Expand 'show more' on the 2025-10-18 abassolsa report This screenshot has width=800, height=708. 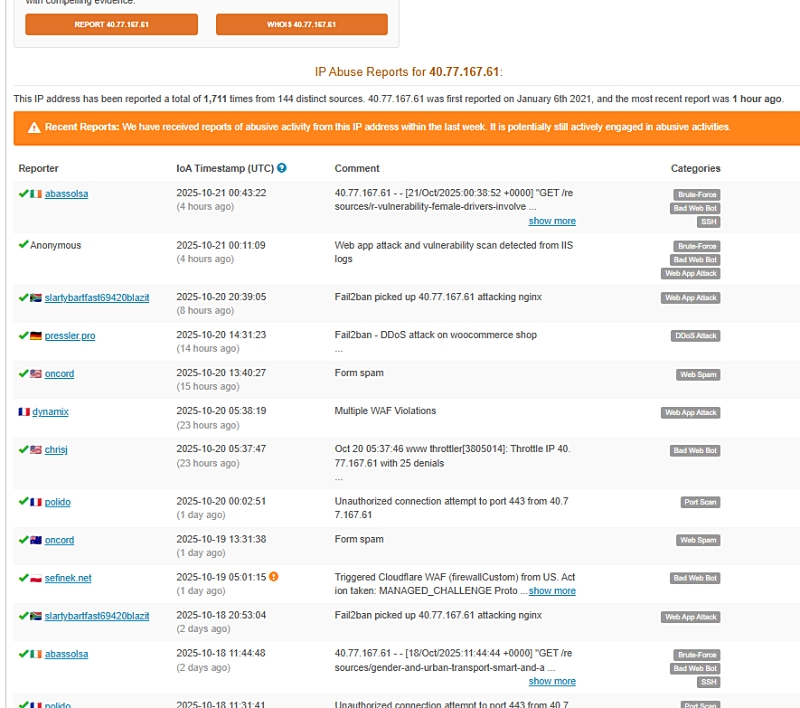pyautogui.click(x=552, y=681)
